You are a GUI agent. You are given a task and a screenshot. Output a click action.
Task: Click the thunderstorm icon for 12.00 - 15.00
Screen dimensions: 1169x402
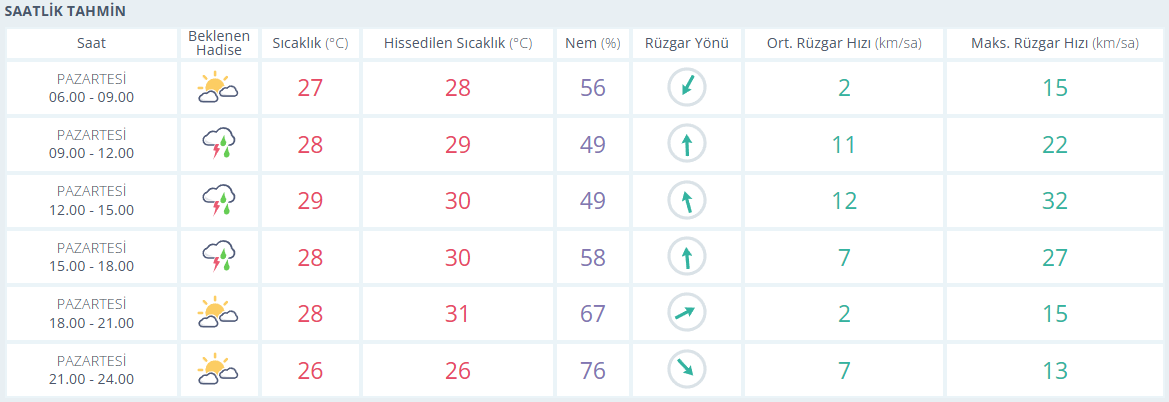tap(218, 201)
